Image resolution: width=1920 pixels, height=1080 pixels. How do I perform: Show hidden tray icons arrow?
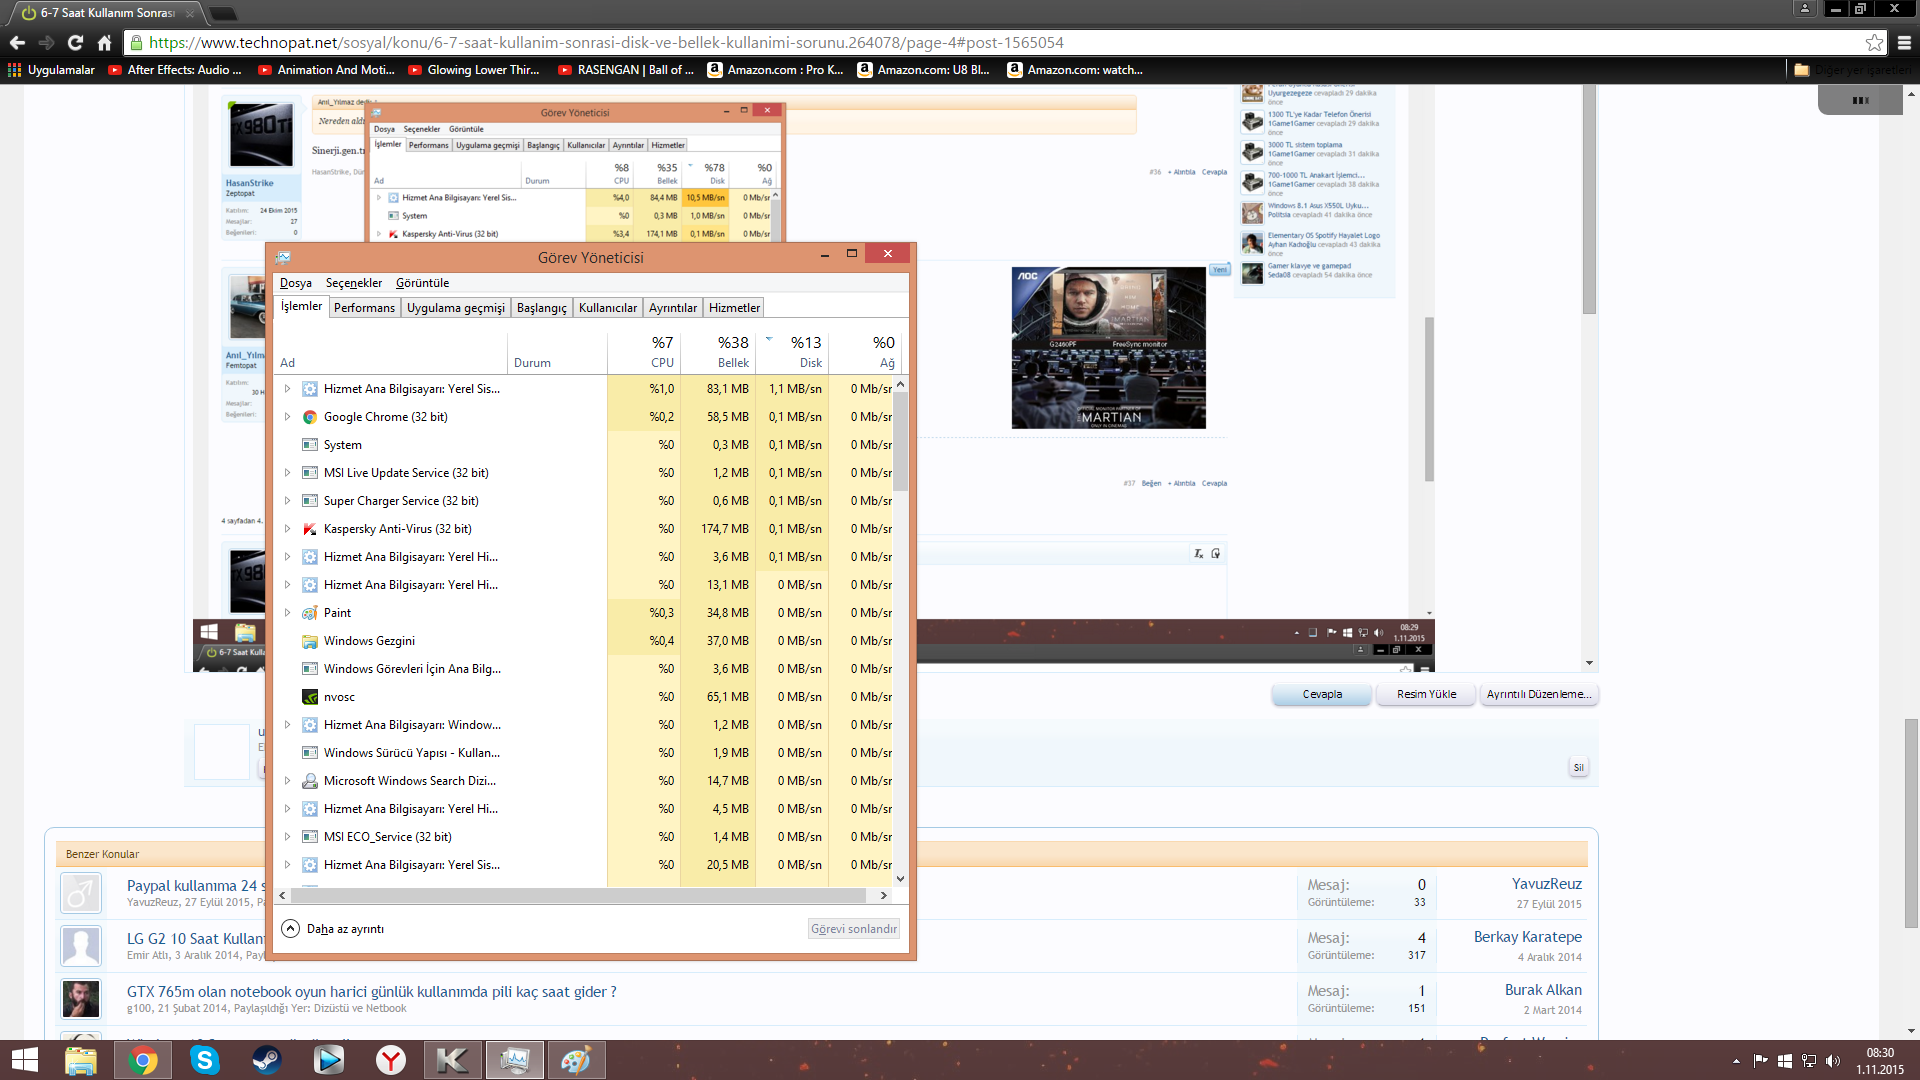1736,1061
